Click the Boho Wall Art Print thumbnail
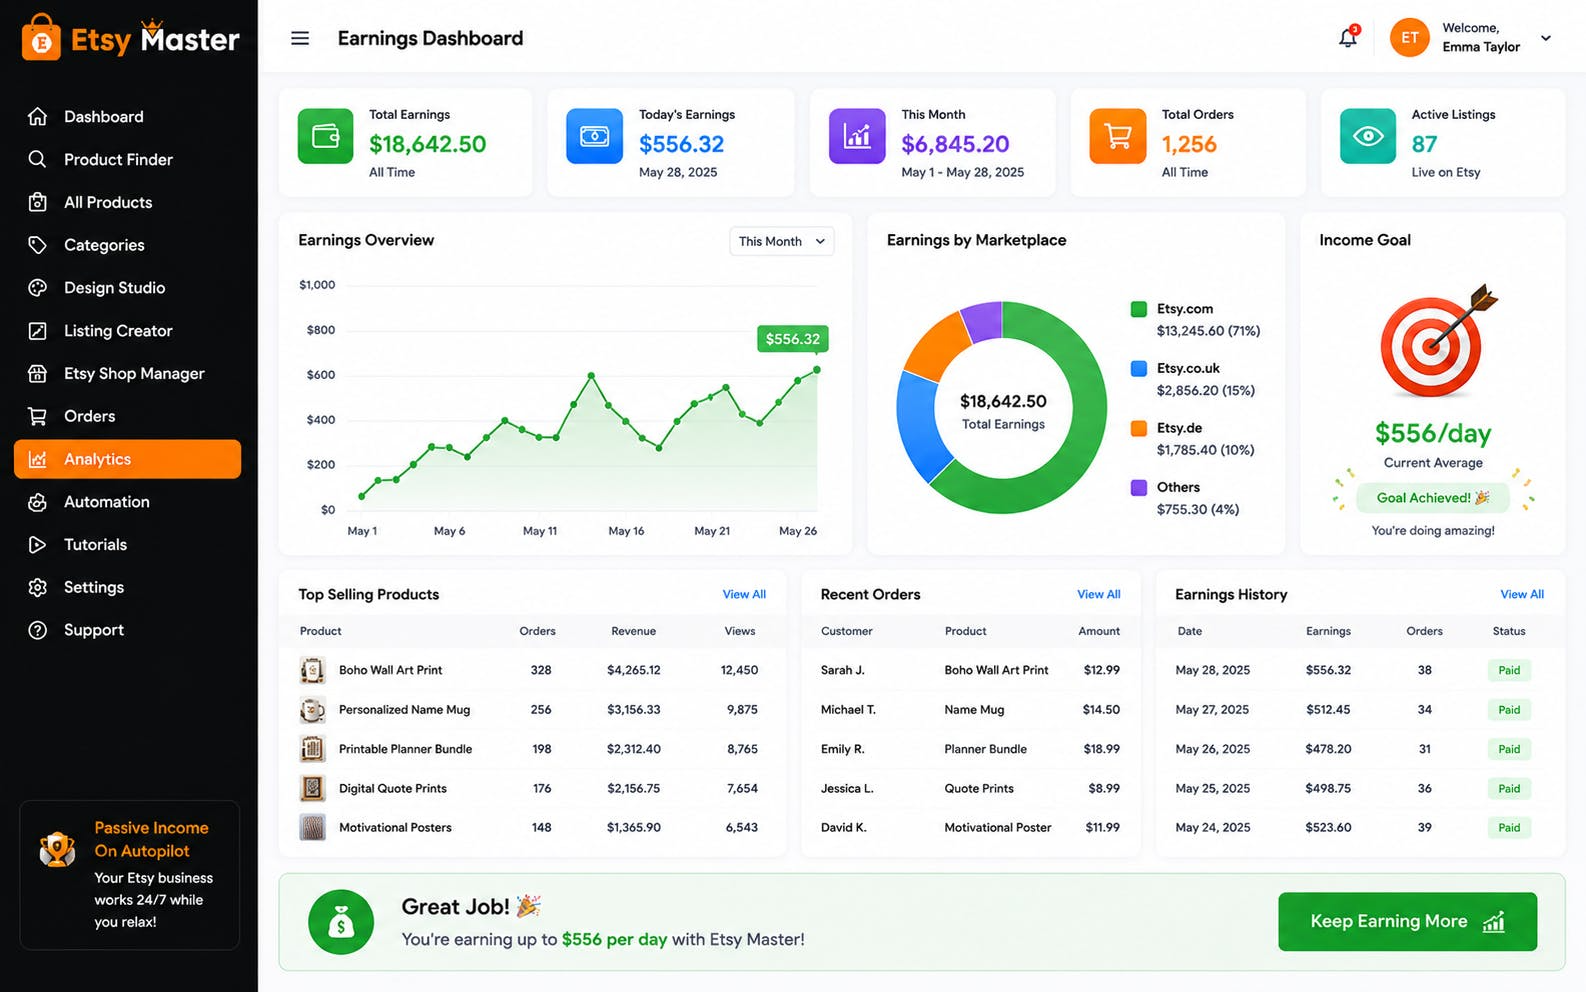The height and width of the screenshot is (992, 1586). point(313,670)
